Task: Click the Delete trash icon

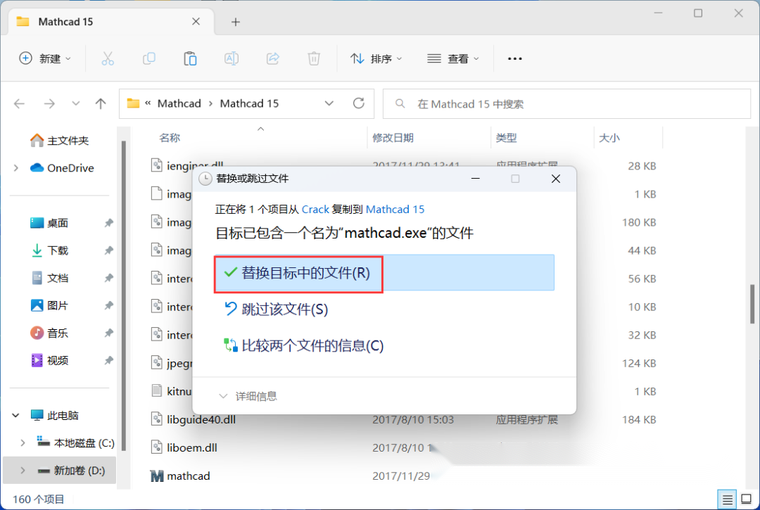Action: coord(313,59)
